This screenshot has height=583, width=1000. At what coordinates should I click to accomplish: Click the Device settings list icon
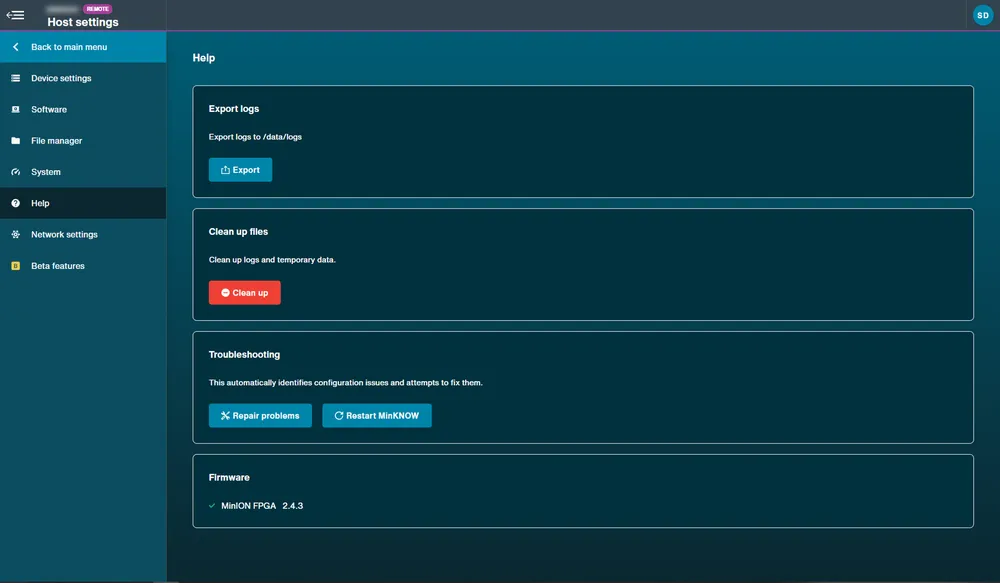(16, 78)
